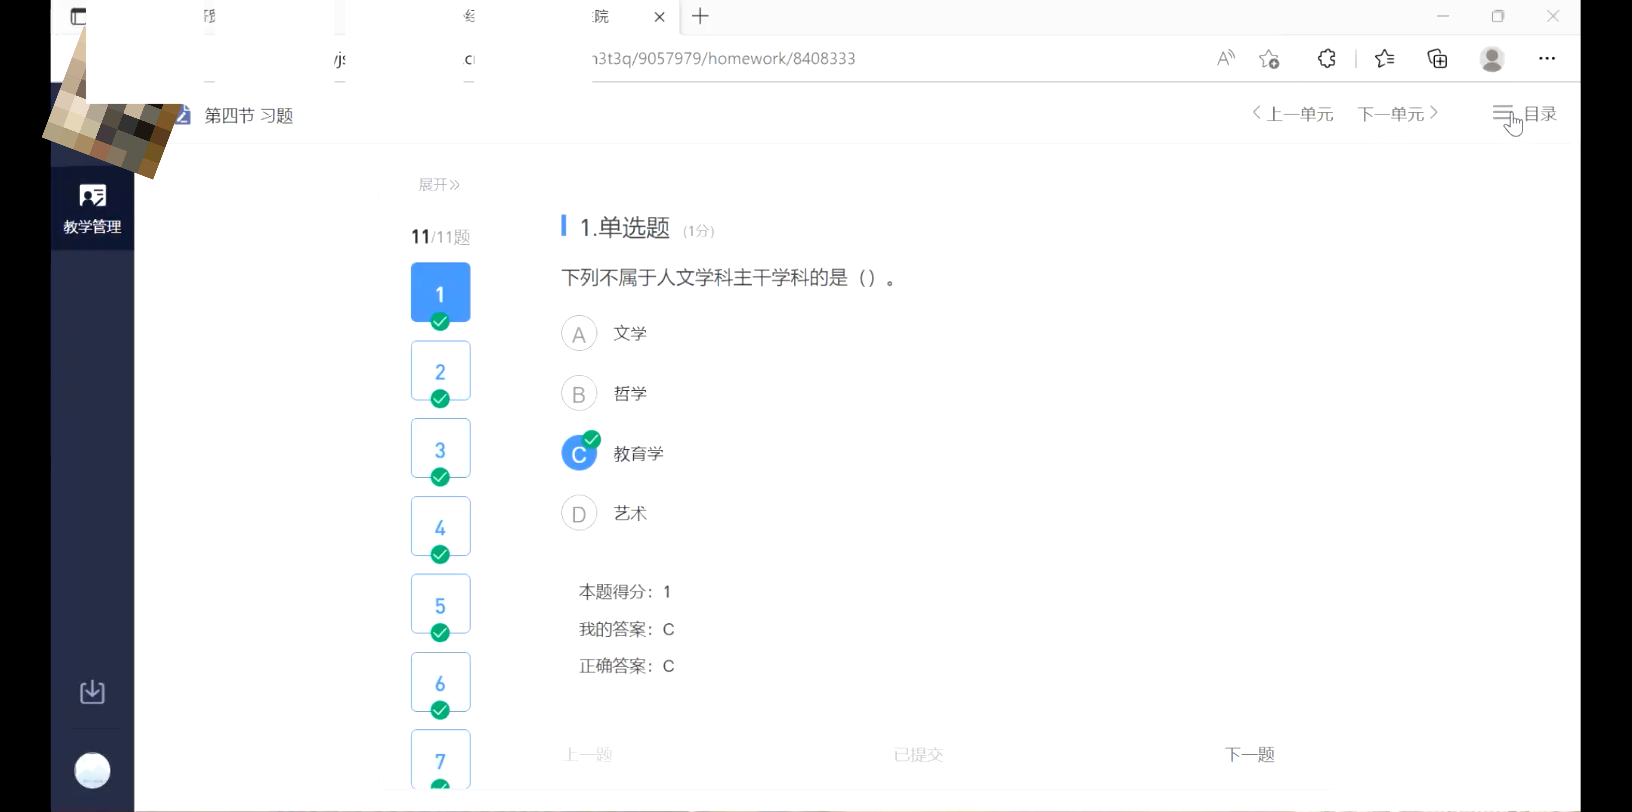This screenshot has width=1632, height=812.
Task: Click the 正确答案: C text
Action: click(x=626, y=666)
